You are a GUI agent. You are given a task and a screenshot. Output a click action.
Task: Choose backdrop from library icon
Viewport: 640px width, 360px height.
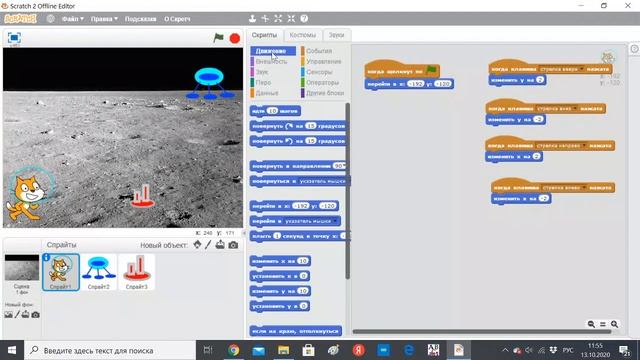9,315
